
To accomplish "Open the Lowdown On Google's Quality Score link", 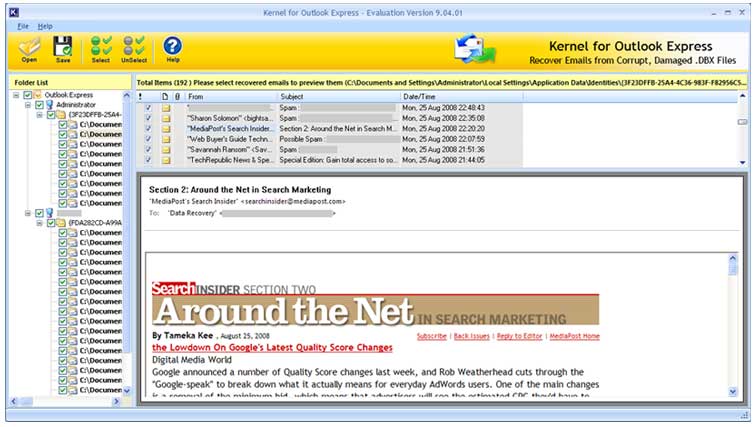I will (x=272, y=348).
